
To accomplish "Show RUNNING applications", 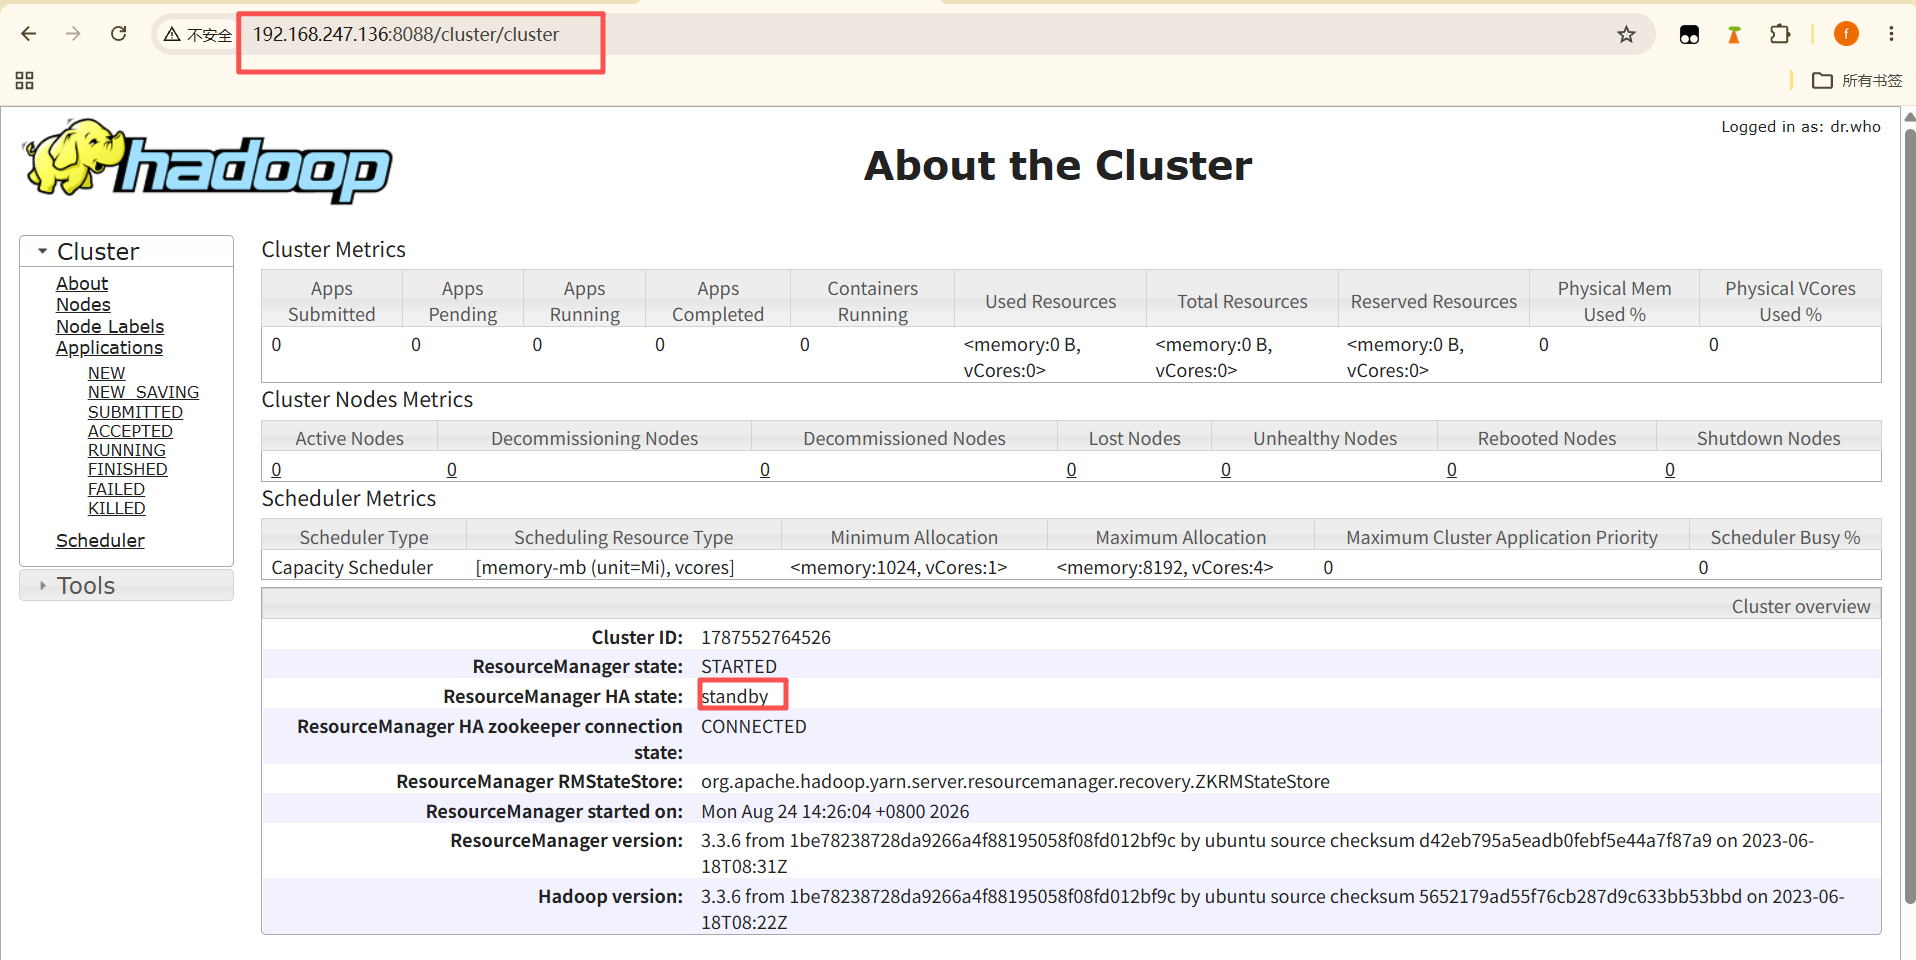I will click(127, 450).
